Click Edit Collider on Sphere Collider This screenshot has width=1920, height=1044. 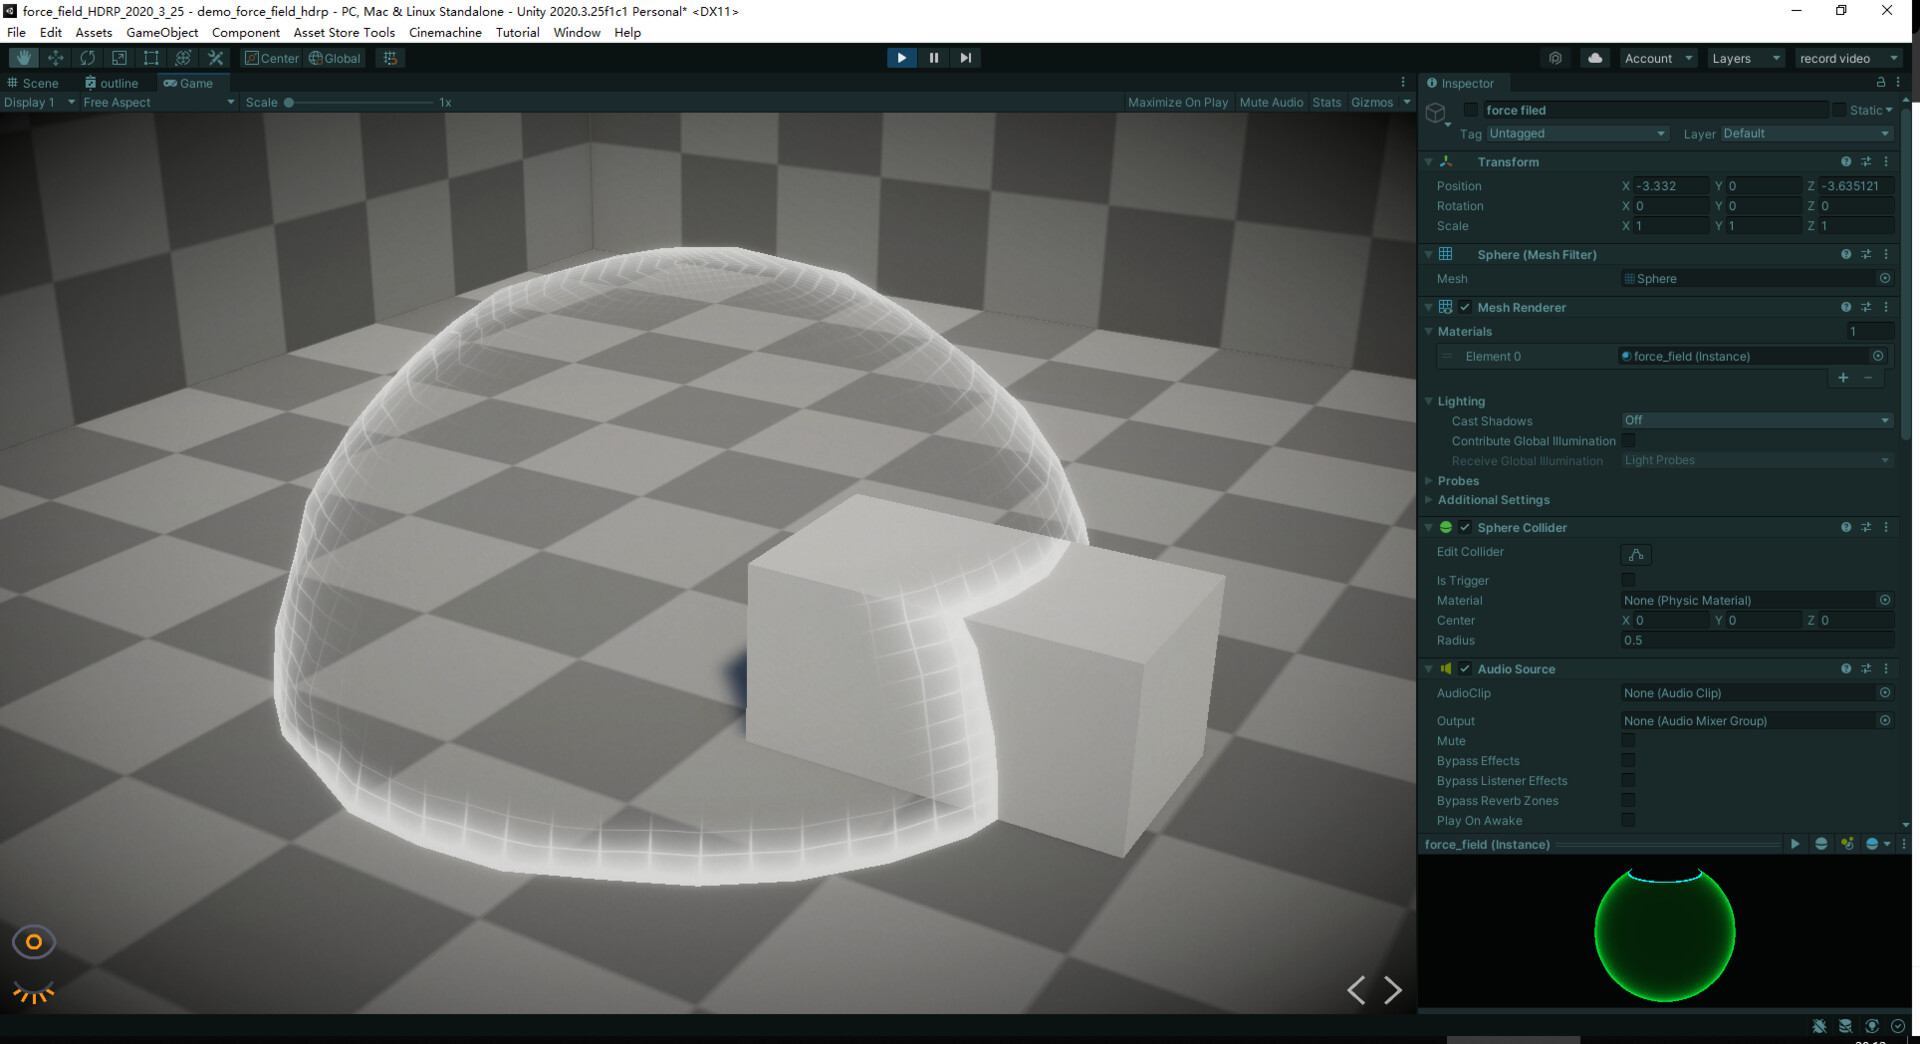(x=1636, y=555)
